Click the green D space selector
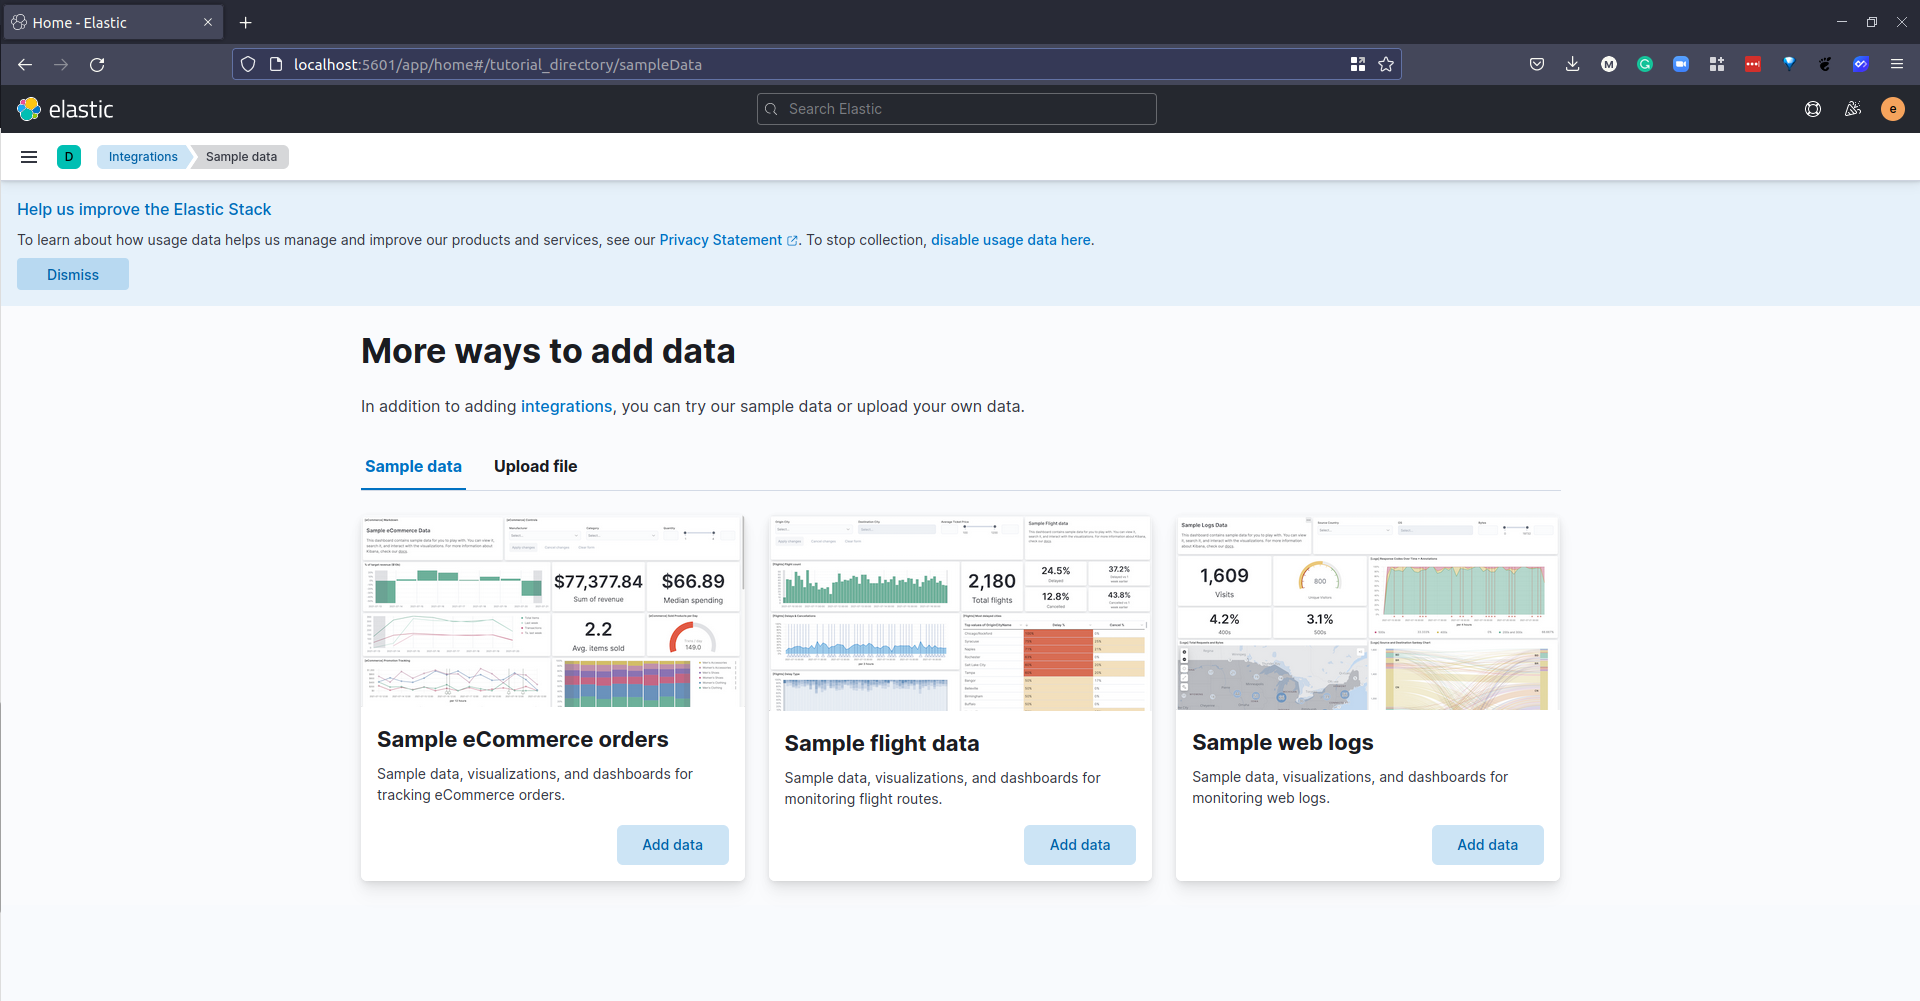1920x1001 pixels. tap(69, 157)
